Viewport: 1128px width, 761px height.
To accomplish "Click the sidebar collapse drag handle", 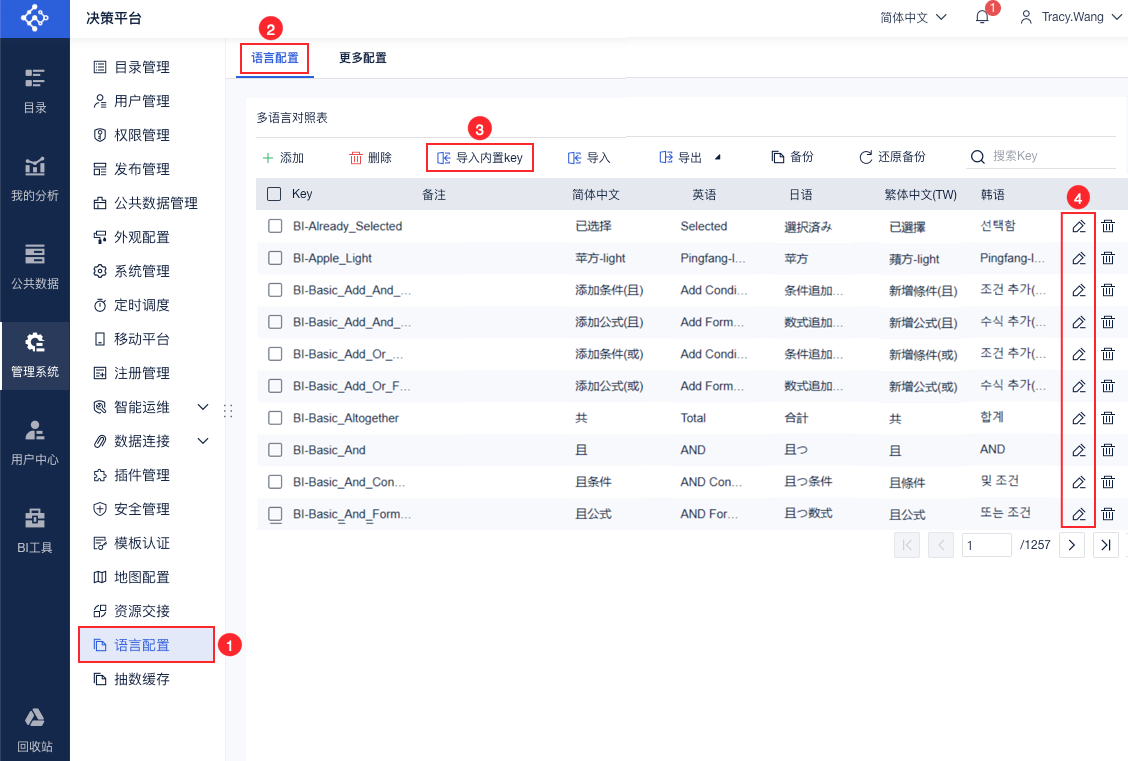I will (228, 411).
